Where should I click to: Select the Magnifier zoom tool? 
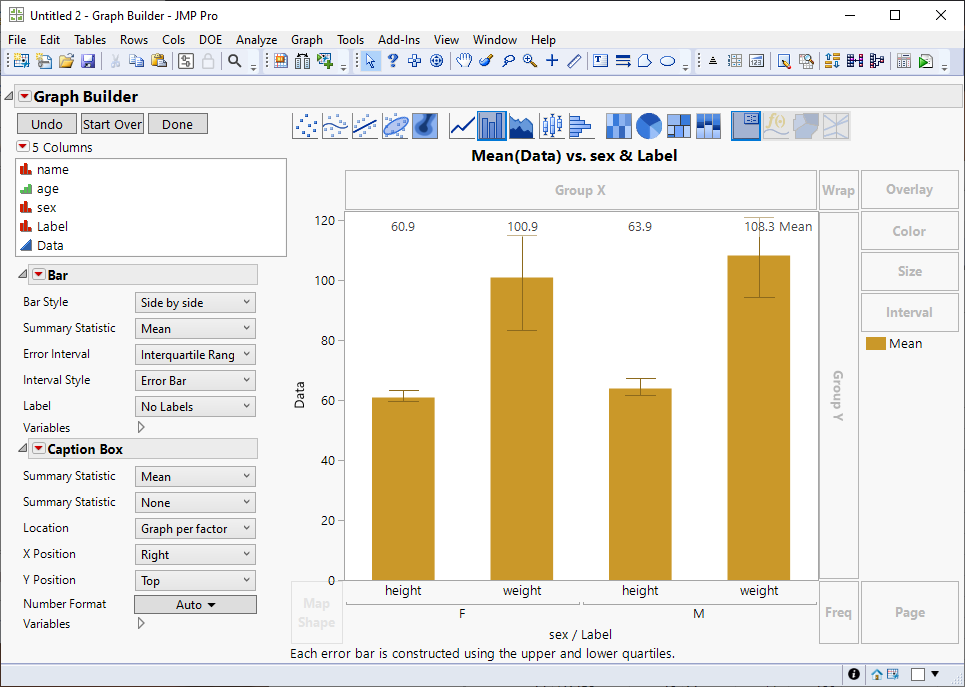click(x=530, y=61)
